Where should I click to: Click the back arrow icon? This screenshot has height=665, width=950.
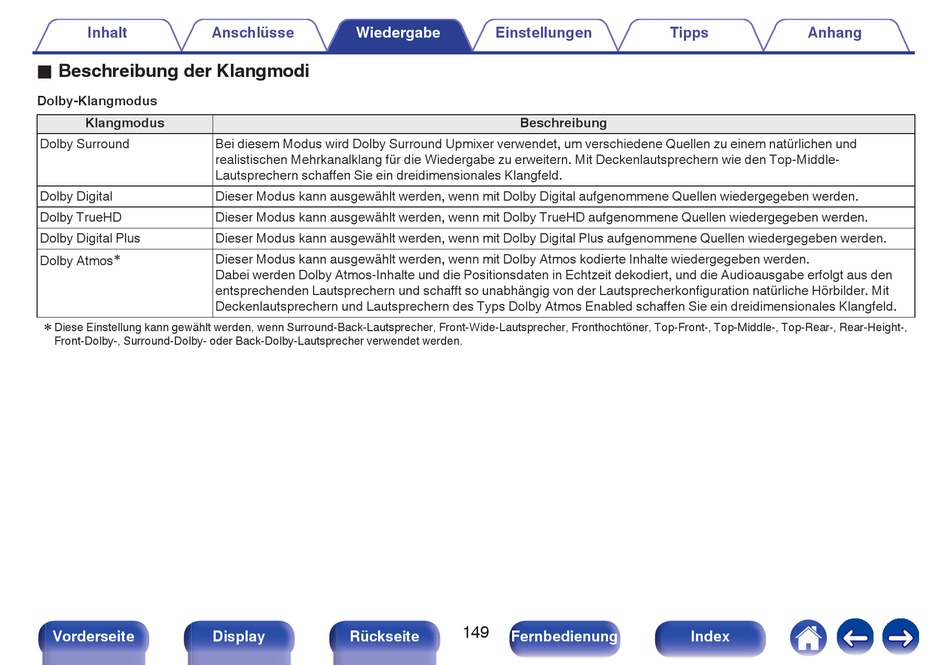(x=855, y=637)
